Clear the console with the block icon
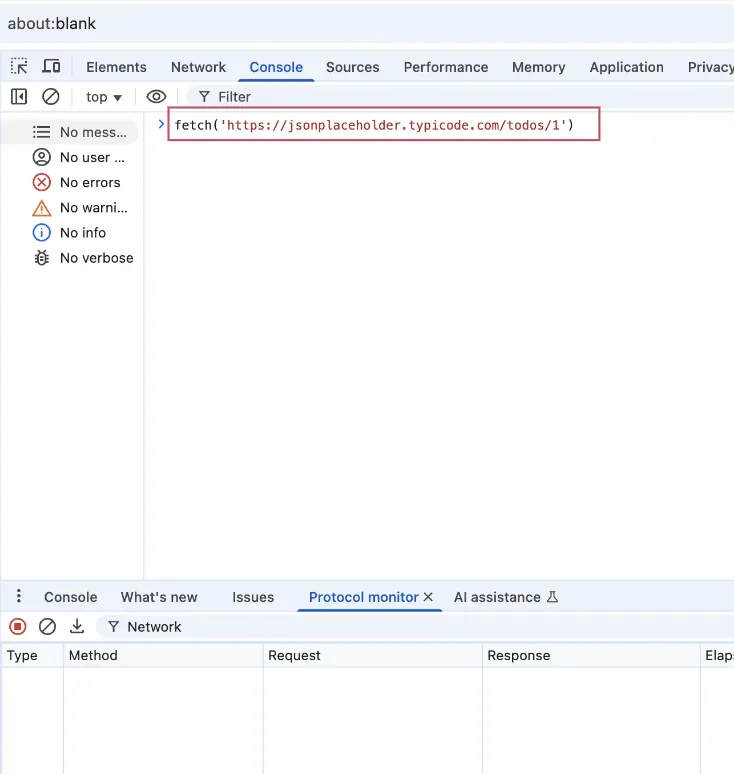 (x=50, y=97)
